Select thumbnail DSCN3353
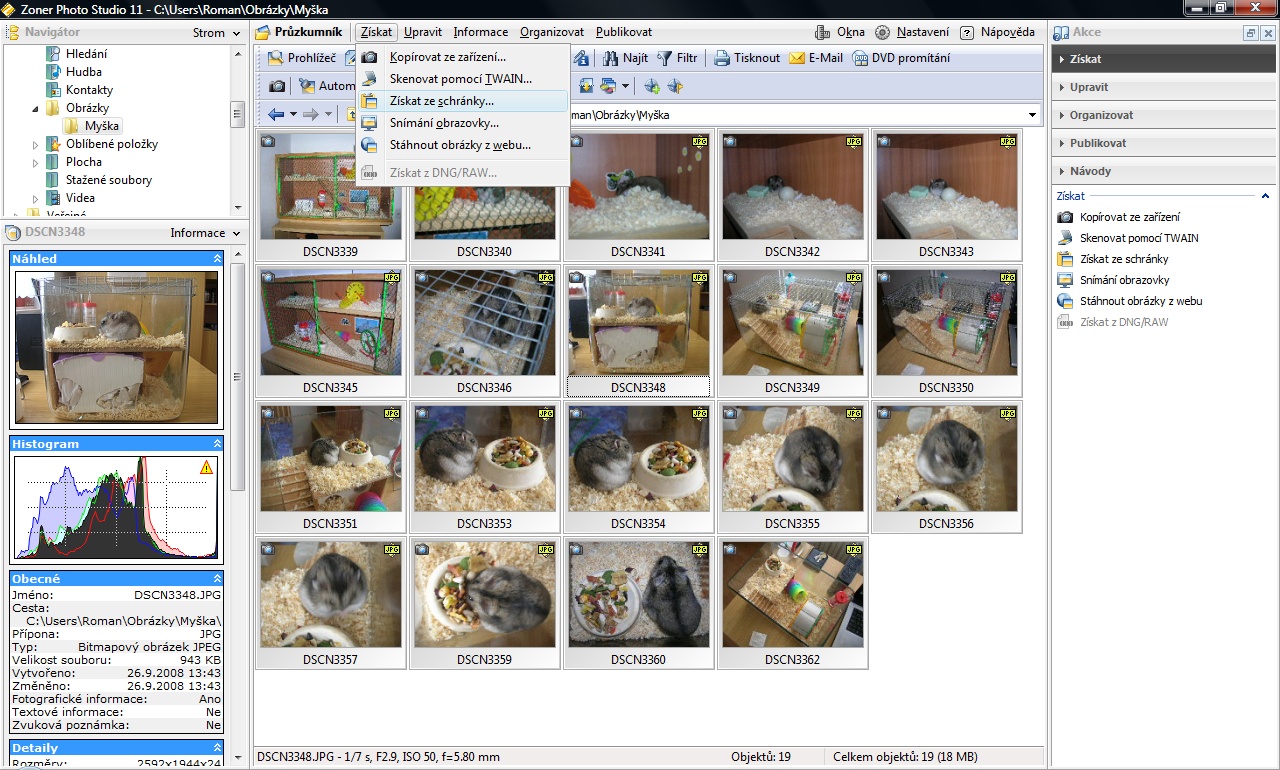Viewport: 1280px width, 770px height. (485, 467)
